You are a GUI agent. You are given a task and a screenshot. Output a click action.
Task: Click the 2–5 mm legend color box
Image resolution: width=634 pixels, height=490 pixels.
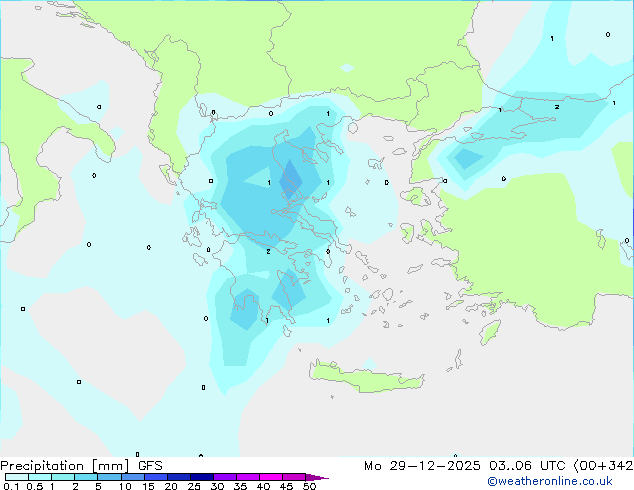pyautogui.click(x=86, y=477)
